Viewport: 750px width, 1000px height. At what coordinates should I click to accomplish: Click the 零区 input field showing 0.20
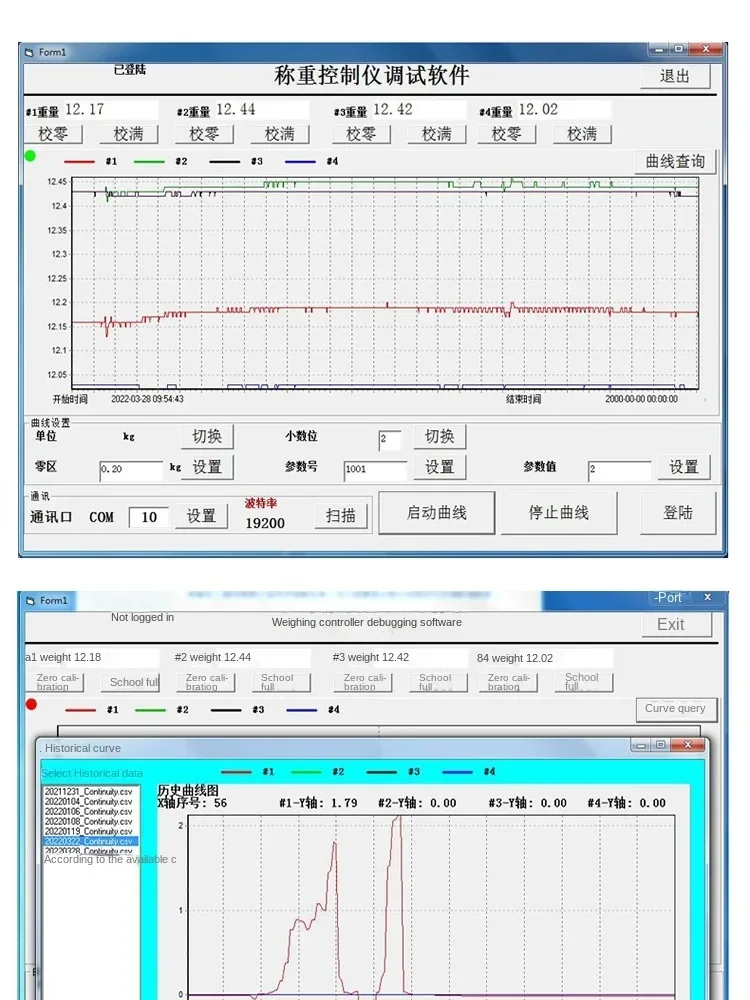pyautogui.click(x=130, y=469)
